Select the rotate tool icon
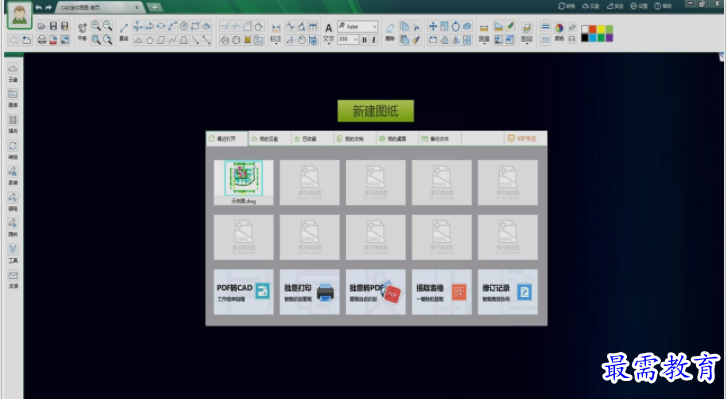Viewport: 726px width, 399px height. tap(456, 26)
